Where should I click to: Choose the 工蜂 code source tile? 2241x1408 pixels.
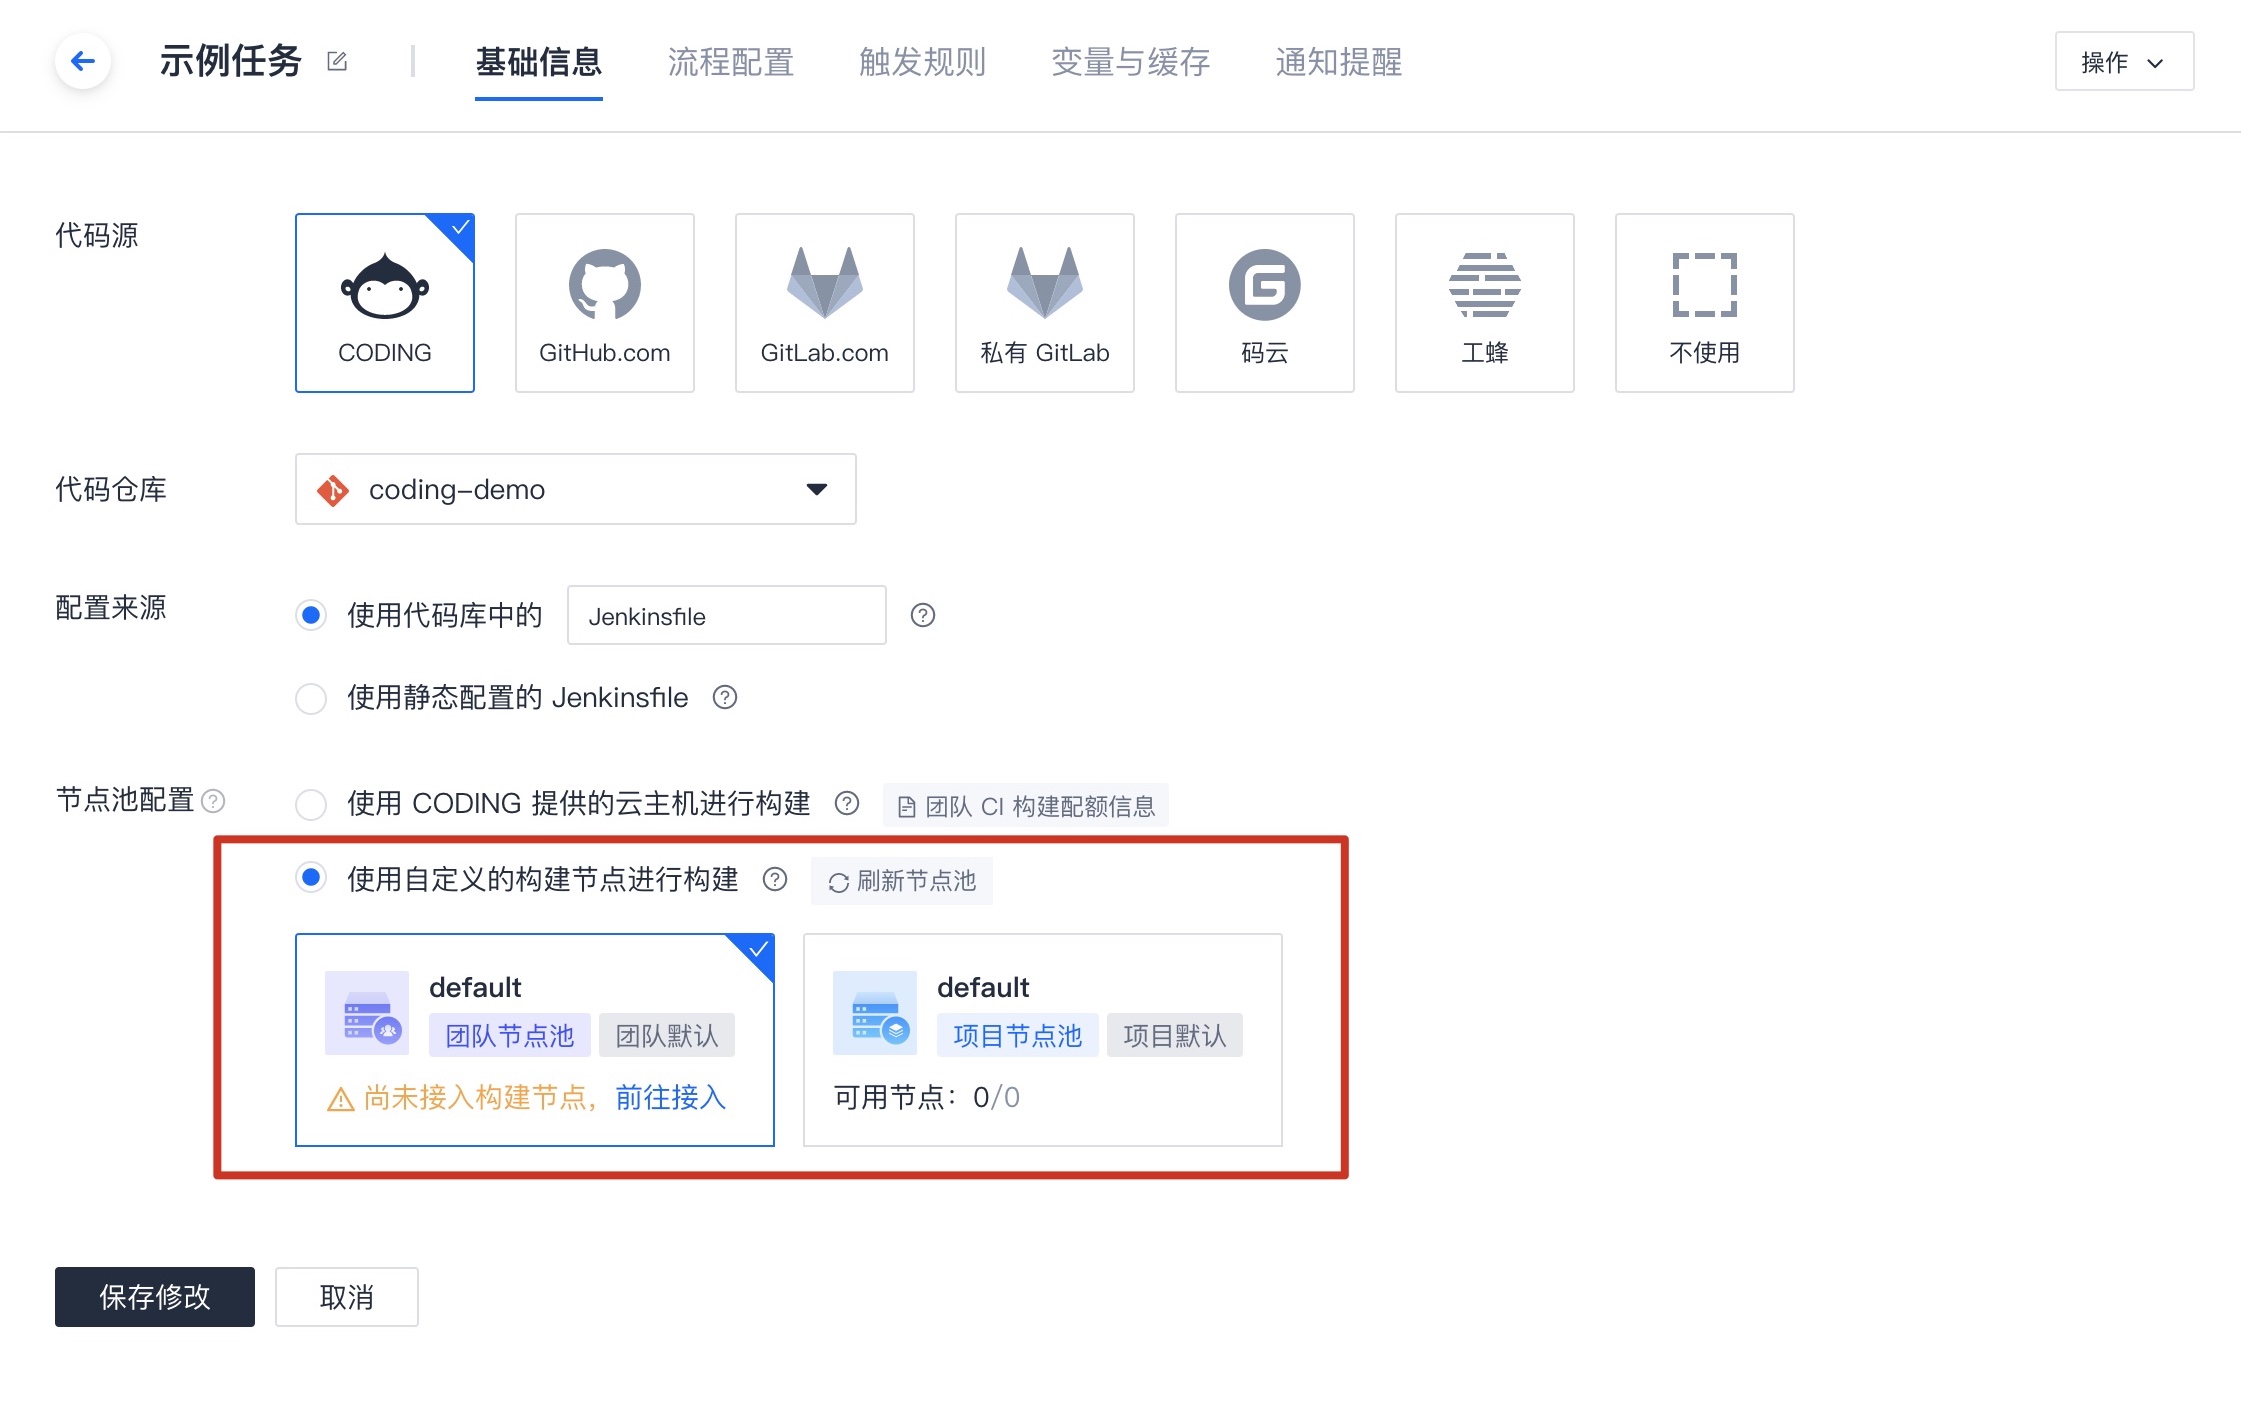coord(1484,302)
